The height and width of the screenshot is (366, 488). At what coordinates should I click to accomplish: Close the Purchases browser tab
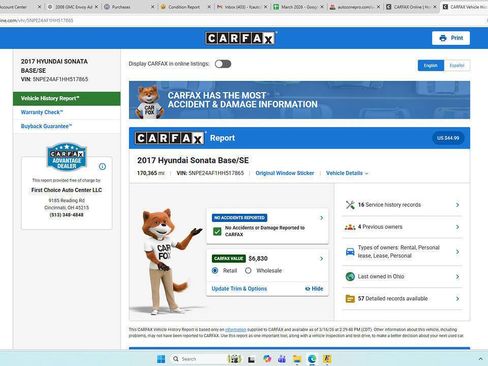tap(152, 7)
